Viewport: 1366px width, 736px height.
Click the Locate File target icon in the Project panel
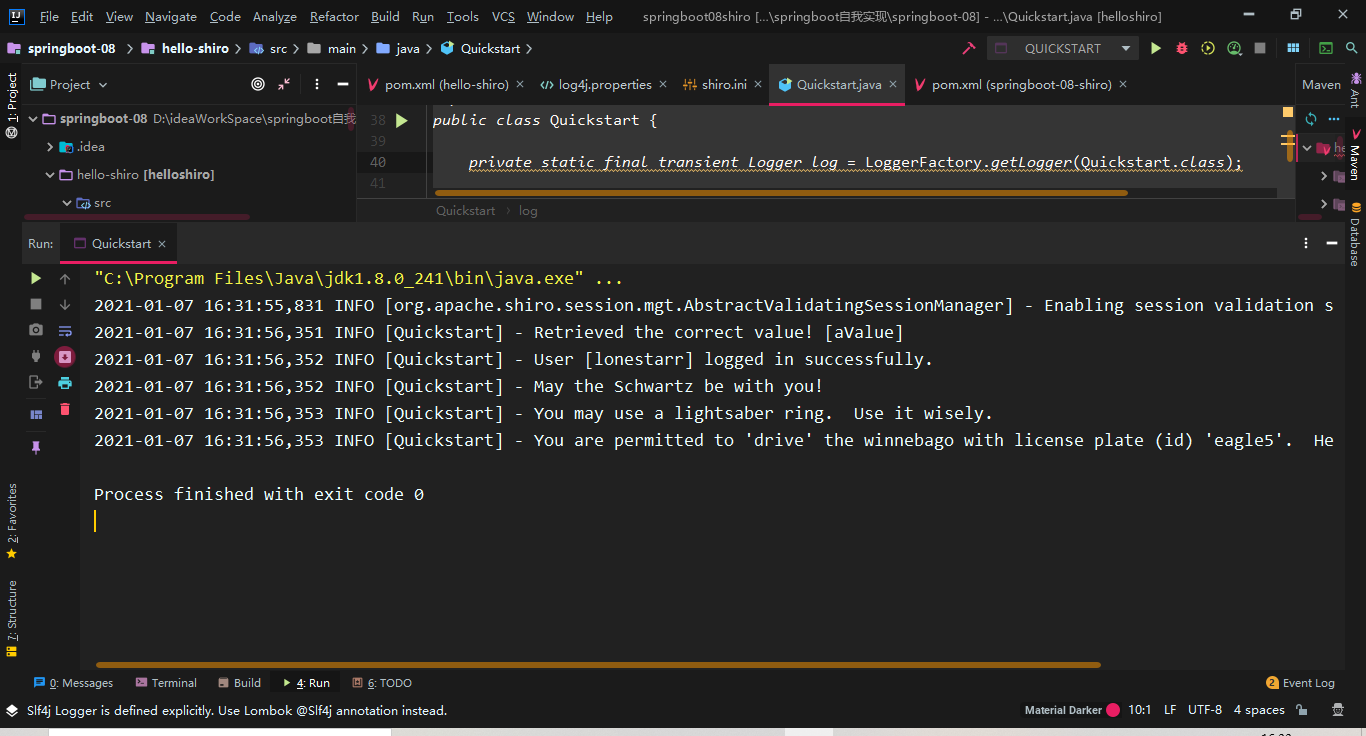click(258, 85)
